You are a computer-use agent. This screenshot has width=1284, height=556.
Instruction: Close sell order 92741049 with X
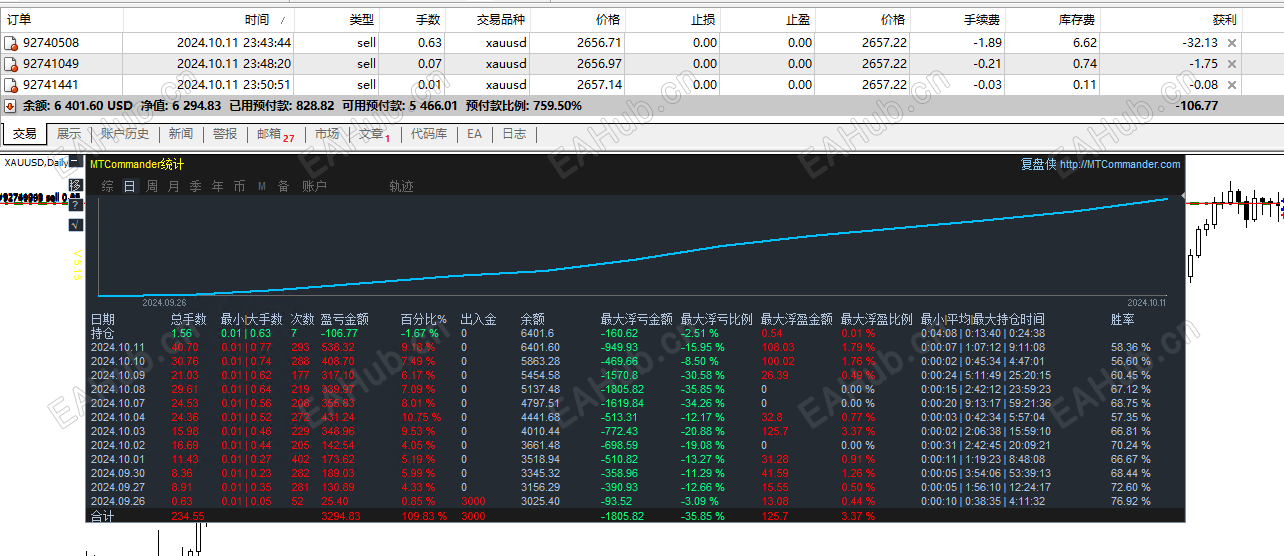(1232, 64)
